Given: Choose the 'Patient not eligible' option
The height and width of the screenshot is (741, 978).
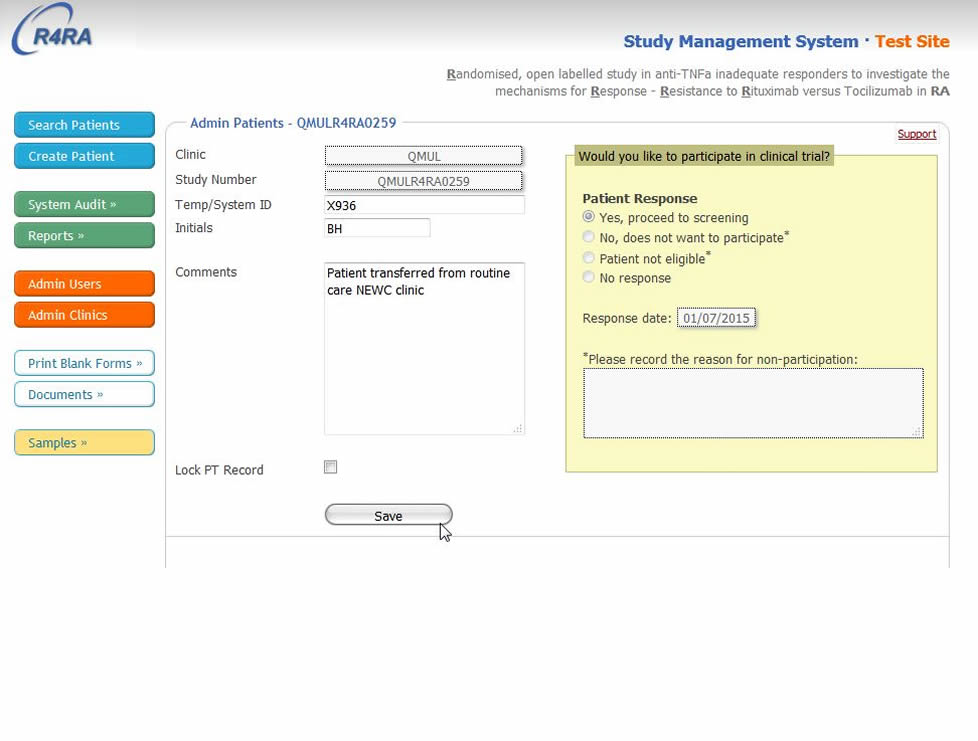Looking at the screenshot, I should coord(589,258).
